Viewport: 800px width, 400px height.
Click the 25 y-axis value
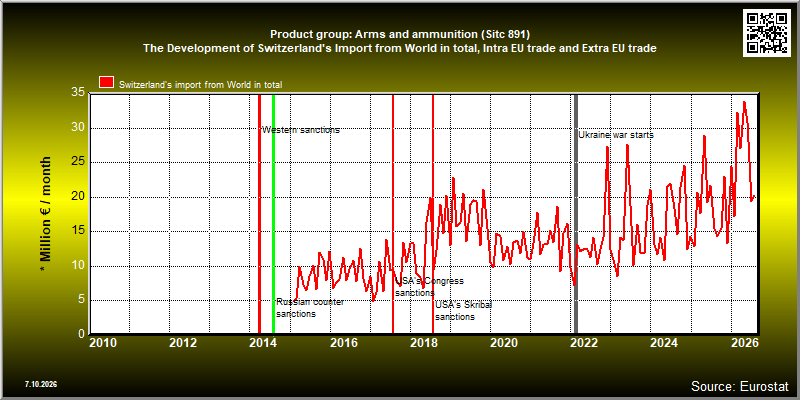(x=77, y=162)
